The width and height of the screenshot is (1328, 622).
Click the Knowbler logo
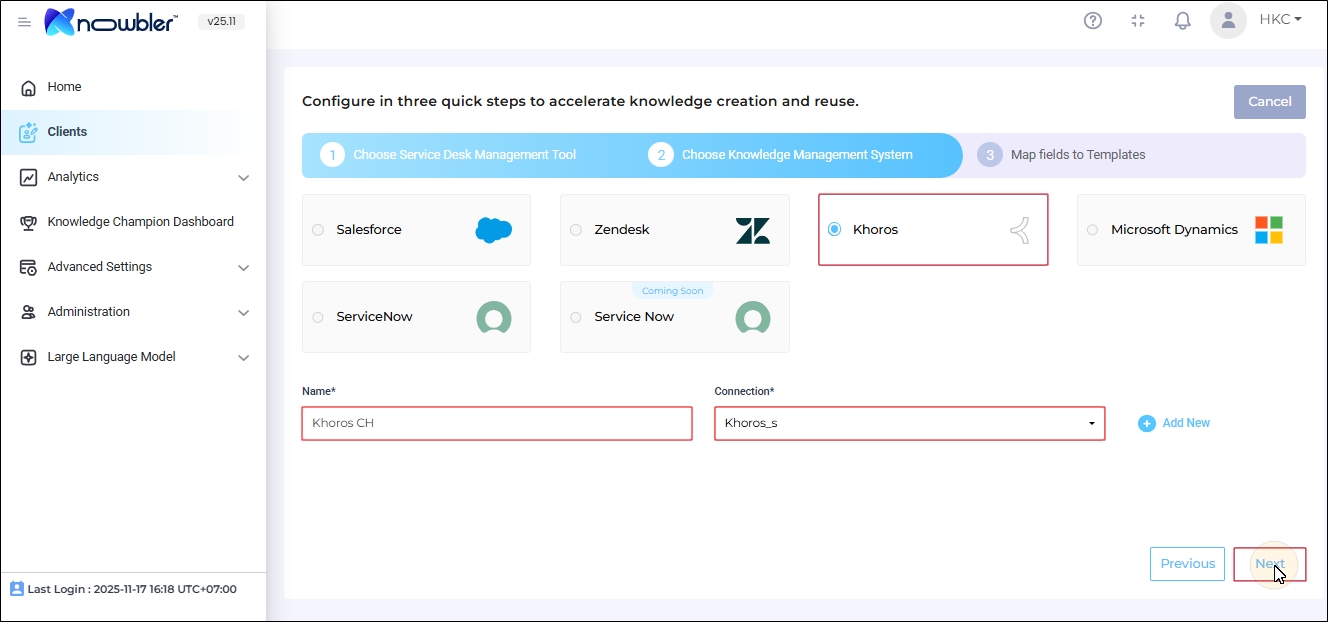pos(111,22)
